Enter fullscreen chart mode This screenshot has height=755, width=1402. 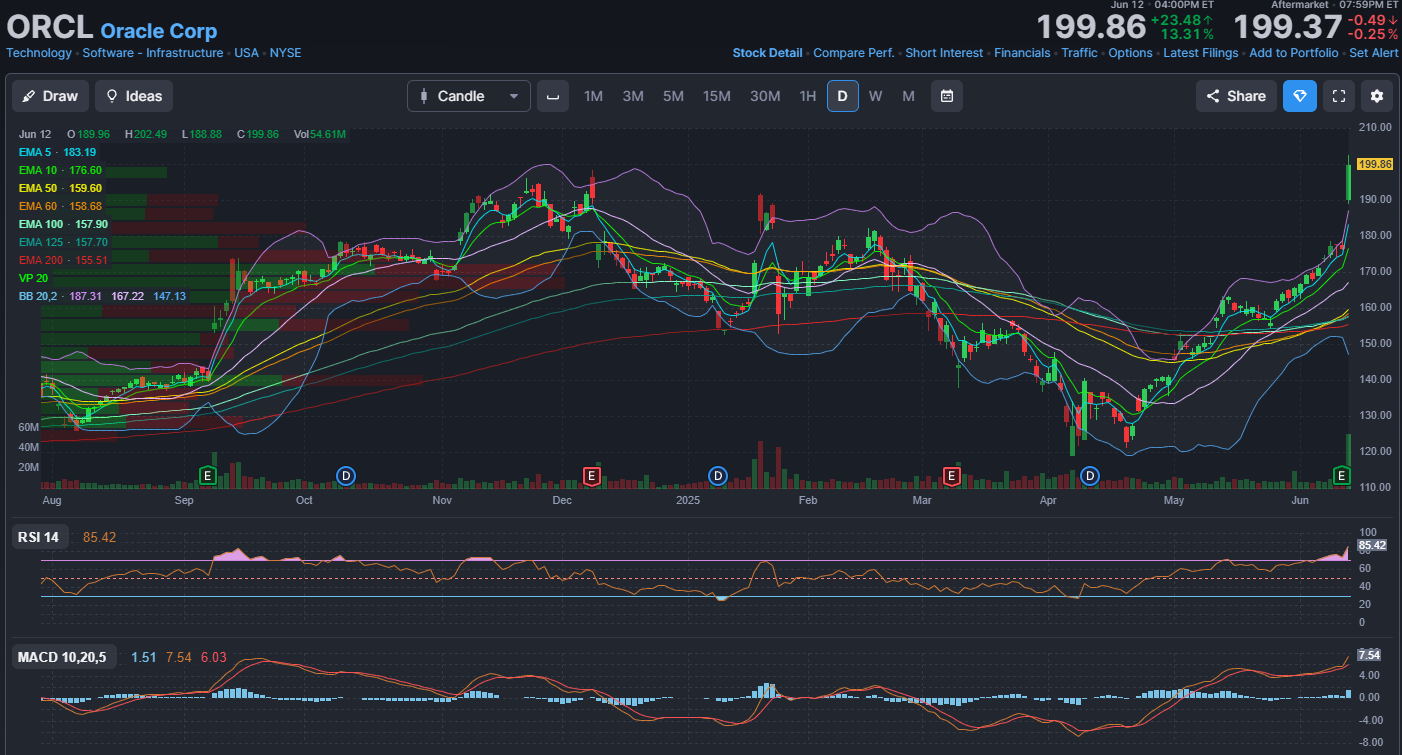click(x=1338, y=96)
